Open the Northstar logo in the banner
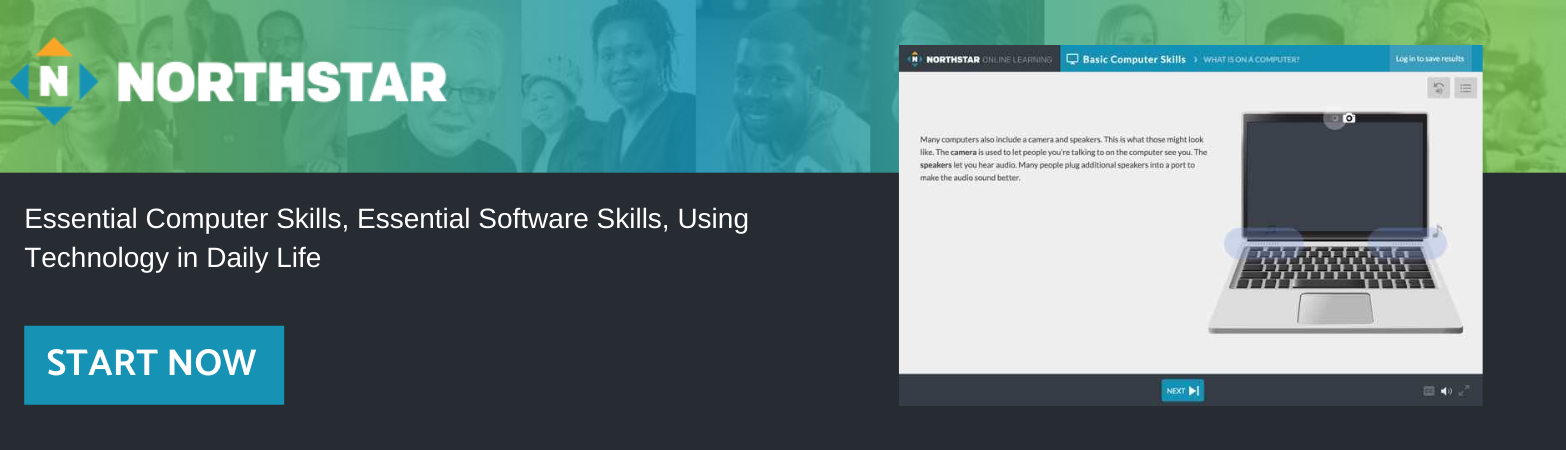 pos(228,82)
